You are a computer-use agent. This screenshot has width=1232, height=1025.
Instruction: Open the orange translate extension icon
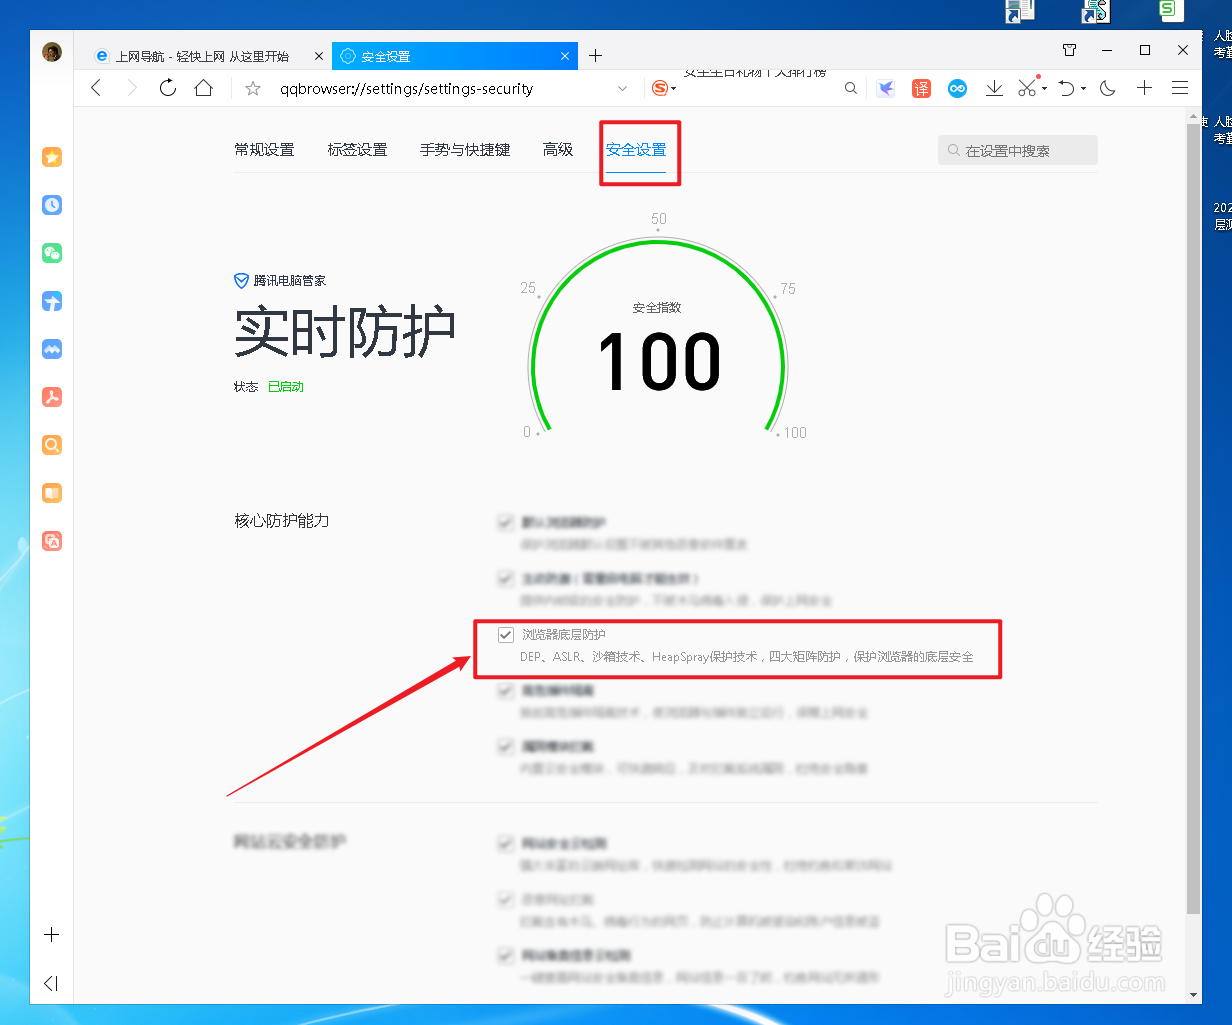point(921,88)
